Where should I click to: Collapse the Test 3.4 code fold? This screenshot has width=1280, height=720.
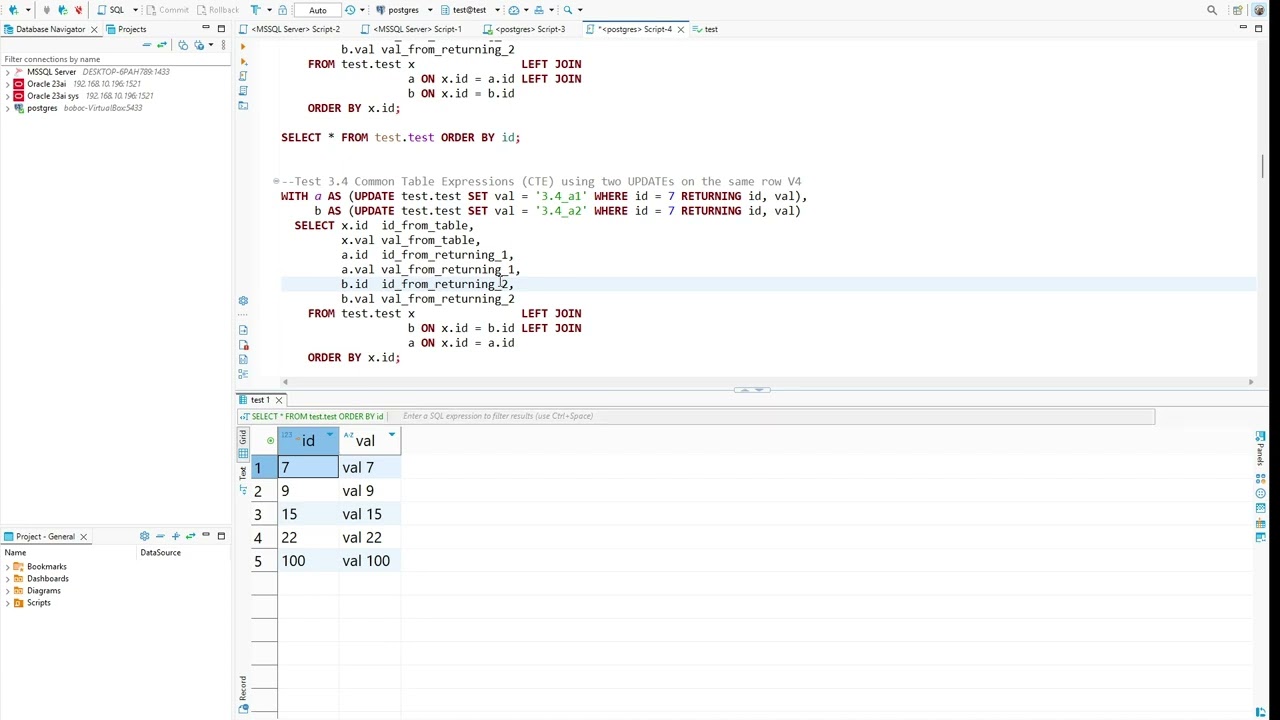coord(276,181)
